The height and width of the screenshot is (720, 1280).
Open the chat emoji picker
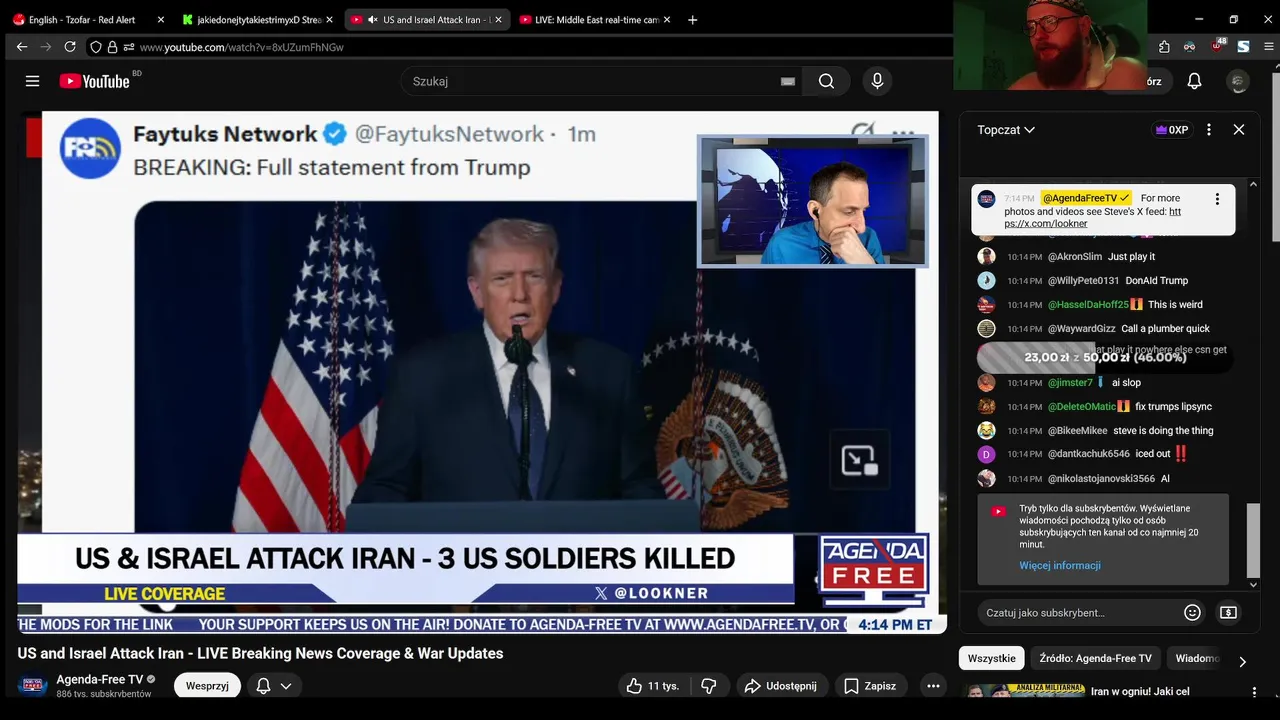[1192, 612]
